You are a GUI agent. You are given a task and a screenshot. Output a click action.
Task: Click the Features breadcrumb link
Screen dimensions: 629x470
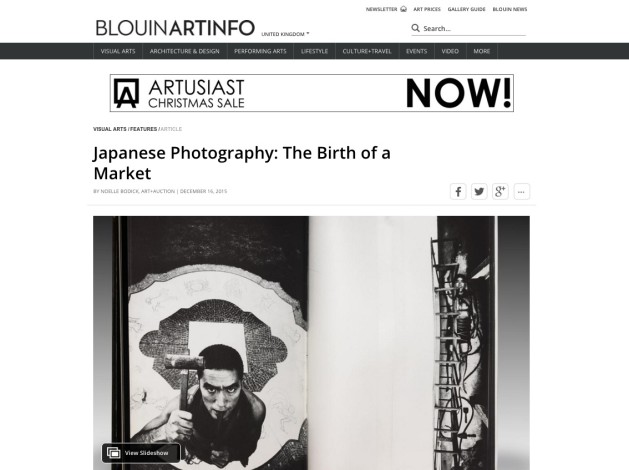point(143,129)
